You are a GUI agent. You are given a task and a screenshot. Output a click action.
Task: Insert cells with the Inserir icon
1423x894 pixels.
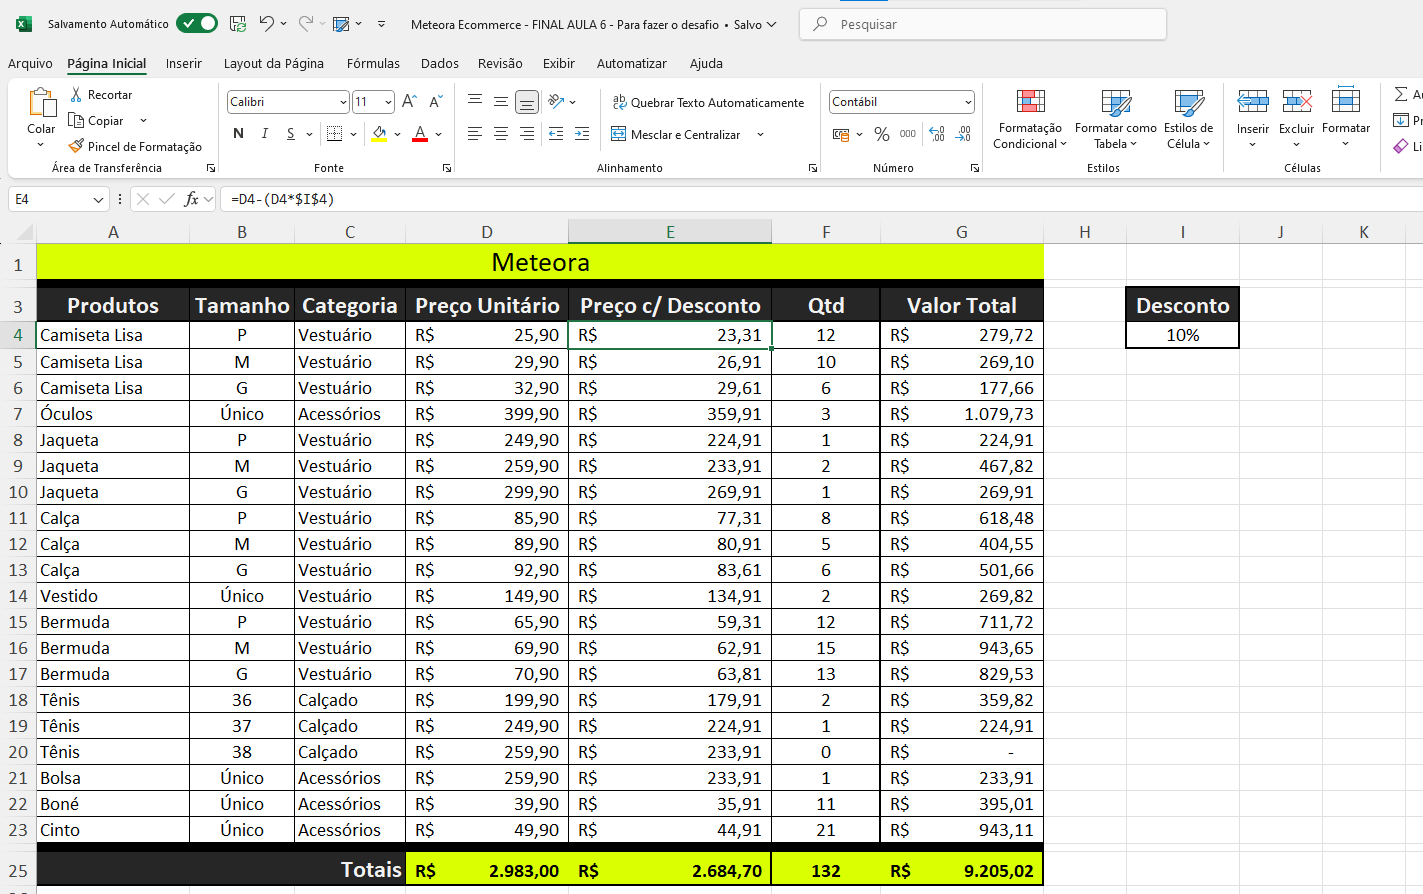pos(1252,101)
